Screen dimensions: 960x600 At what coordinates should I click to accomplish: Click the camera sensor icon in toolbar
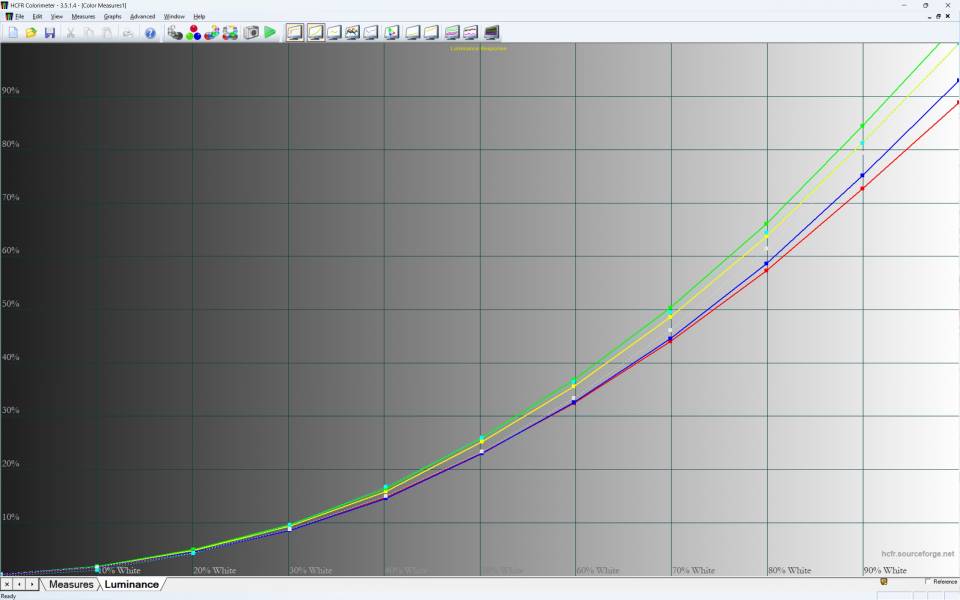pyautogui.click(x=250, y=33)
